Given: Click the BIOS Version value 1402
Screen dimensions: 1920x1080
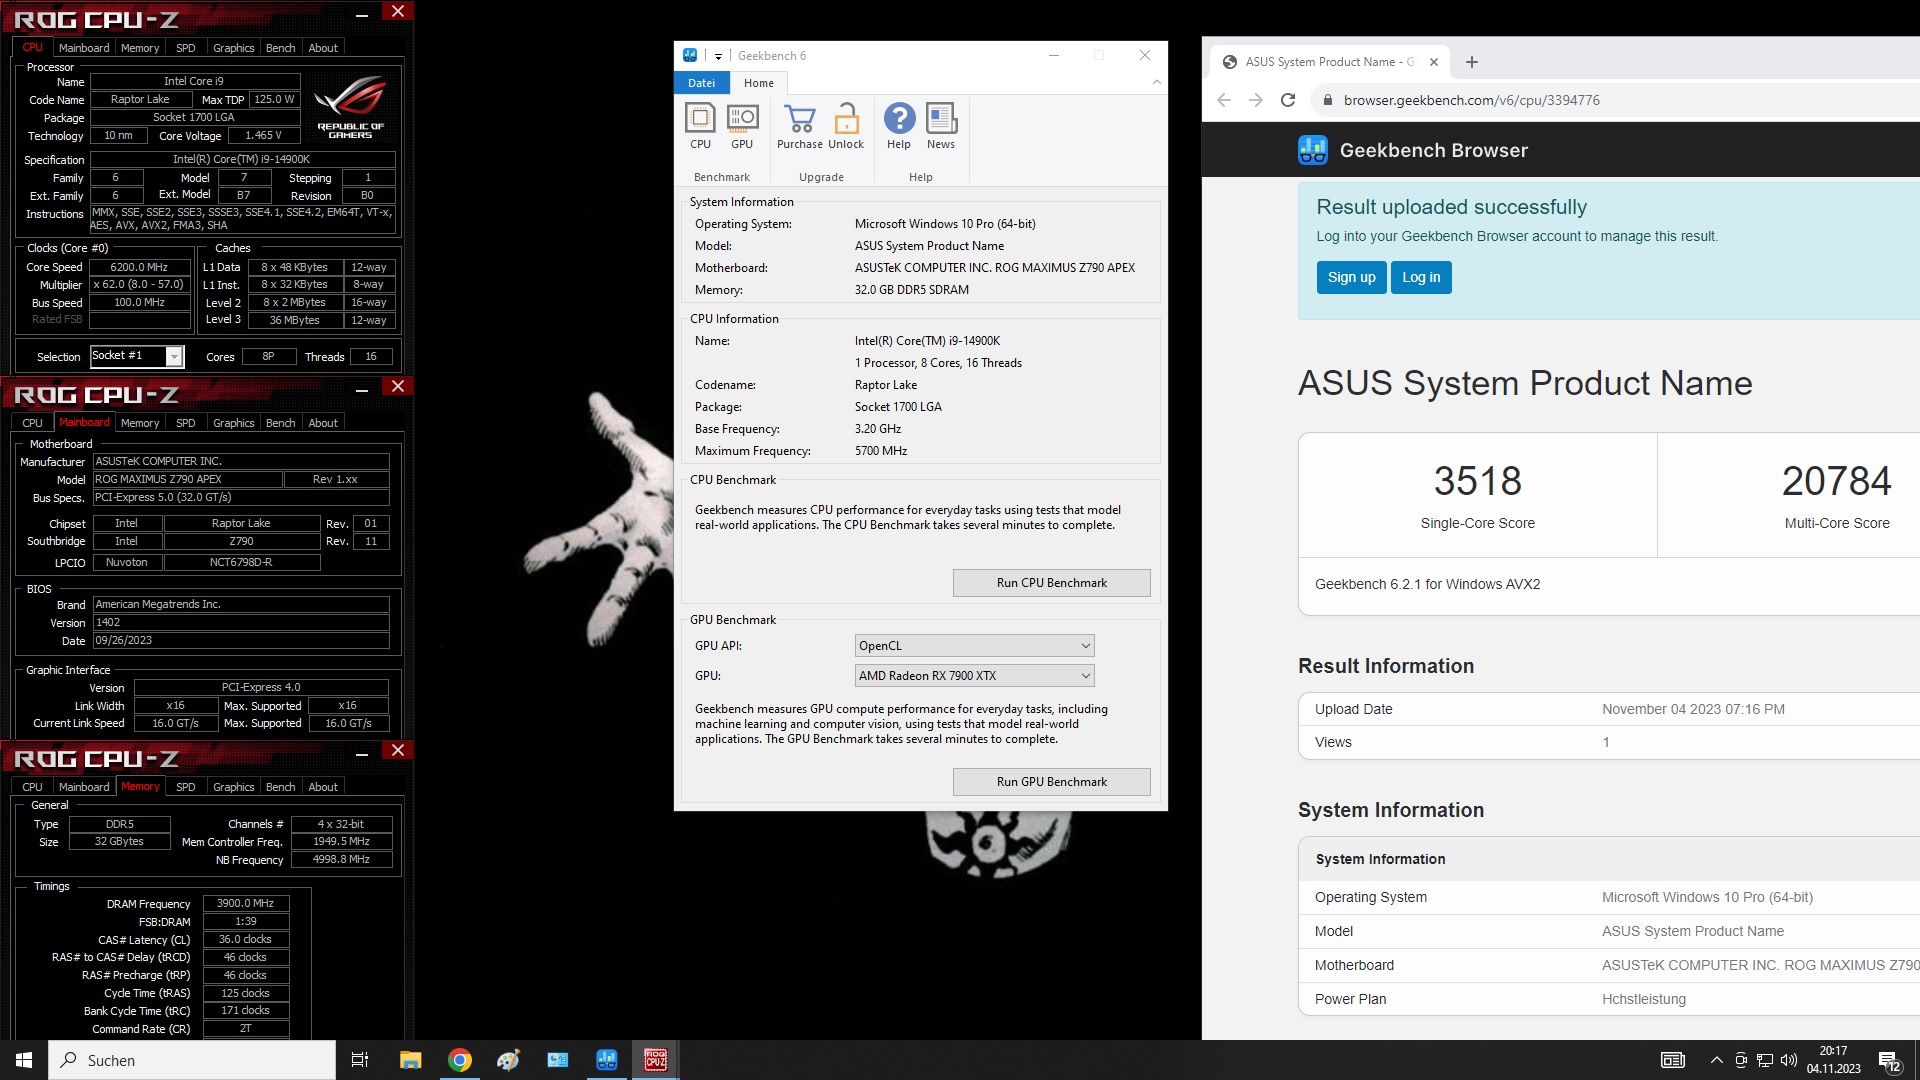Looking at the screenshot, I should pos(241,622).
